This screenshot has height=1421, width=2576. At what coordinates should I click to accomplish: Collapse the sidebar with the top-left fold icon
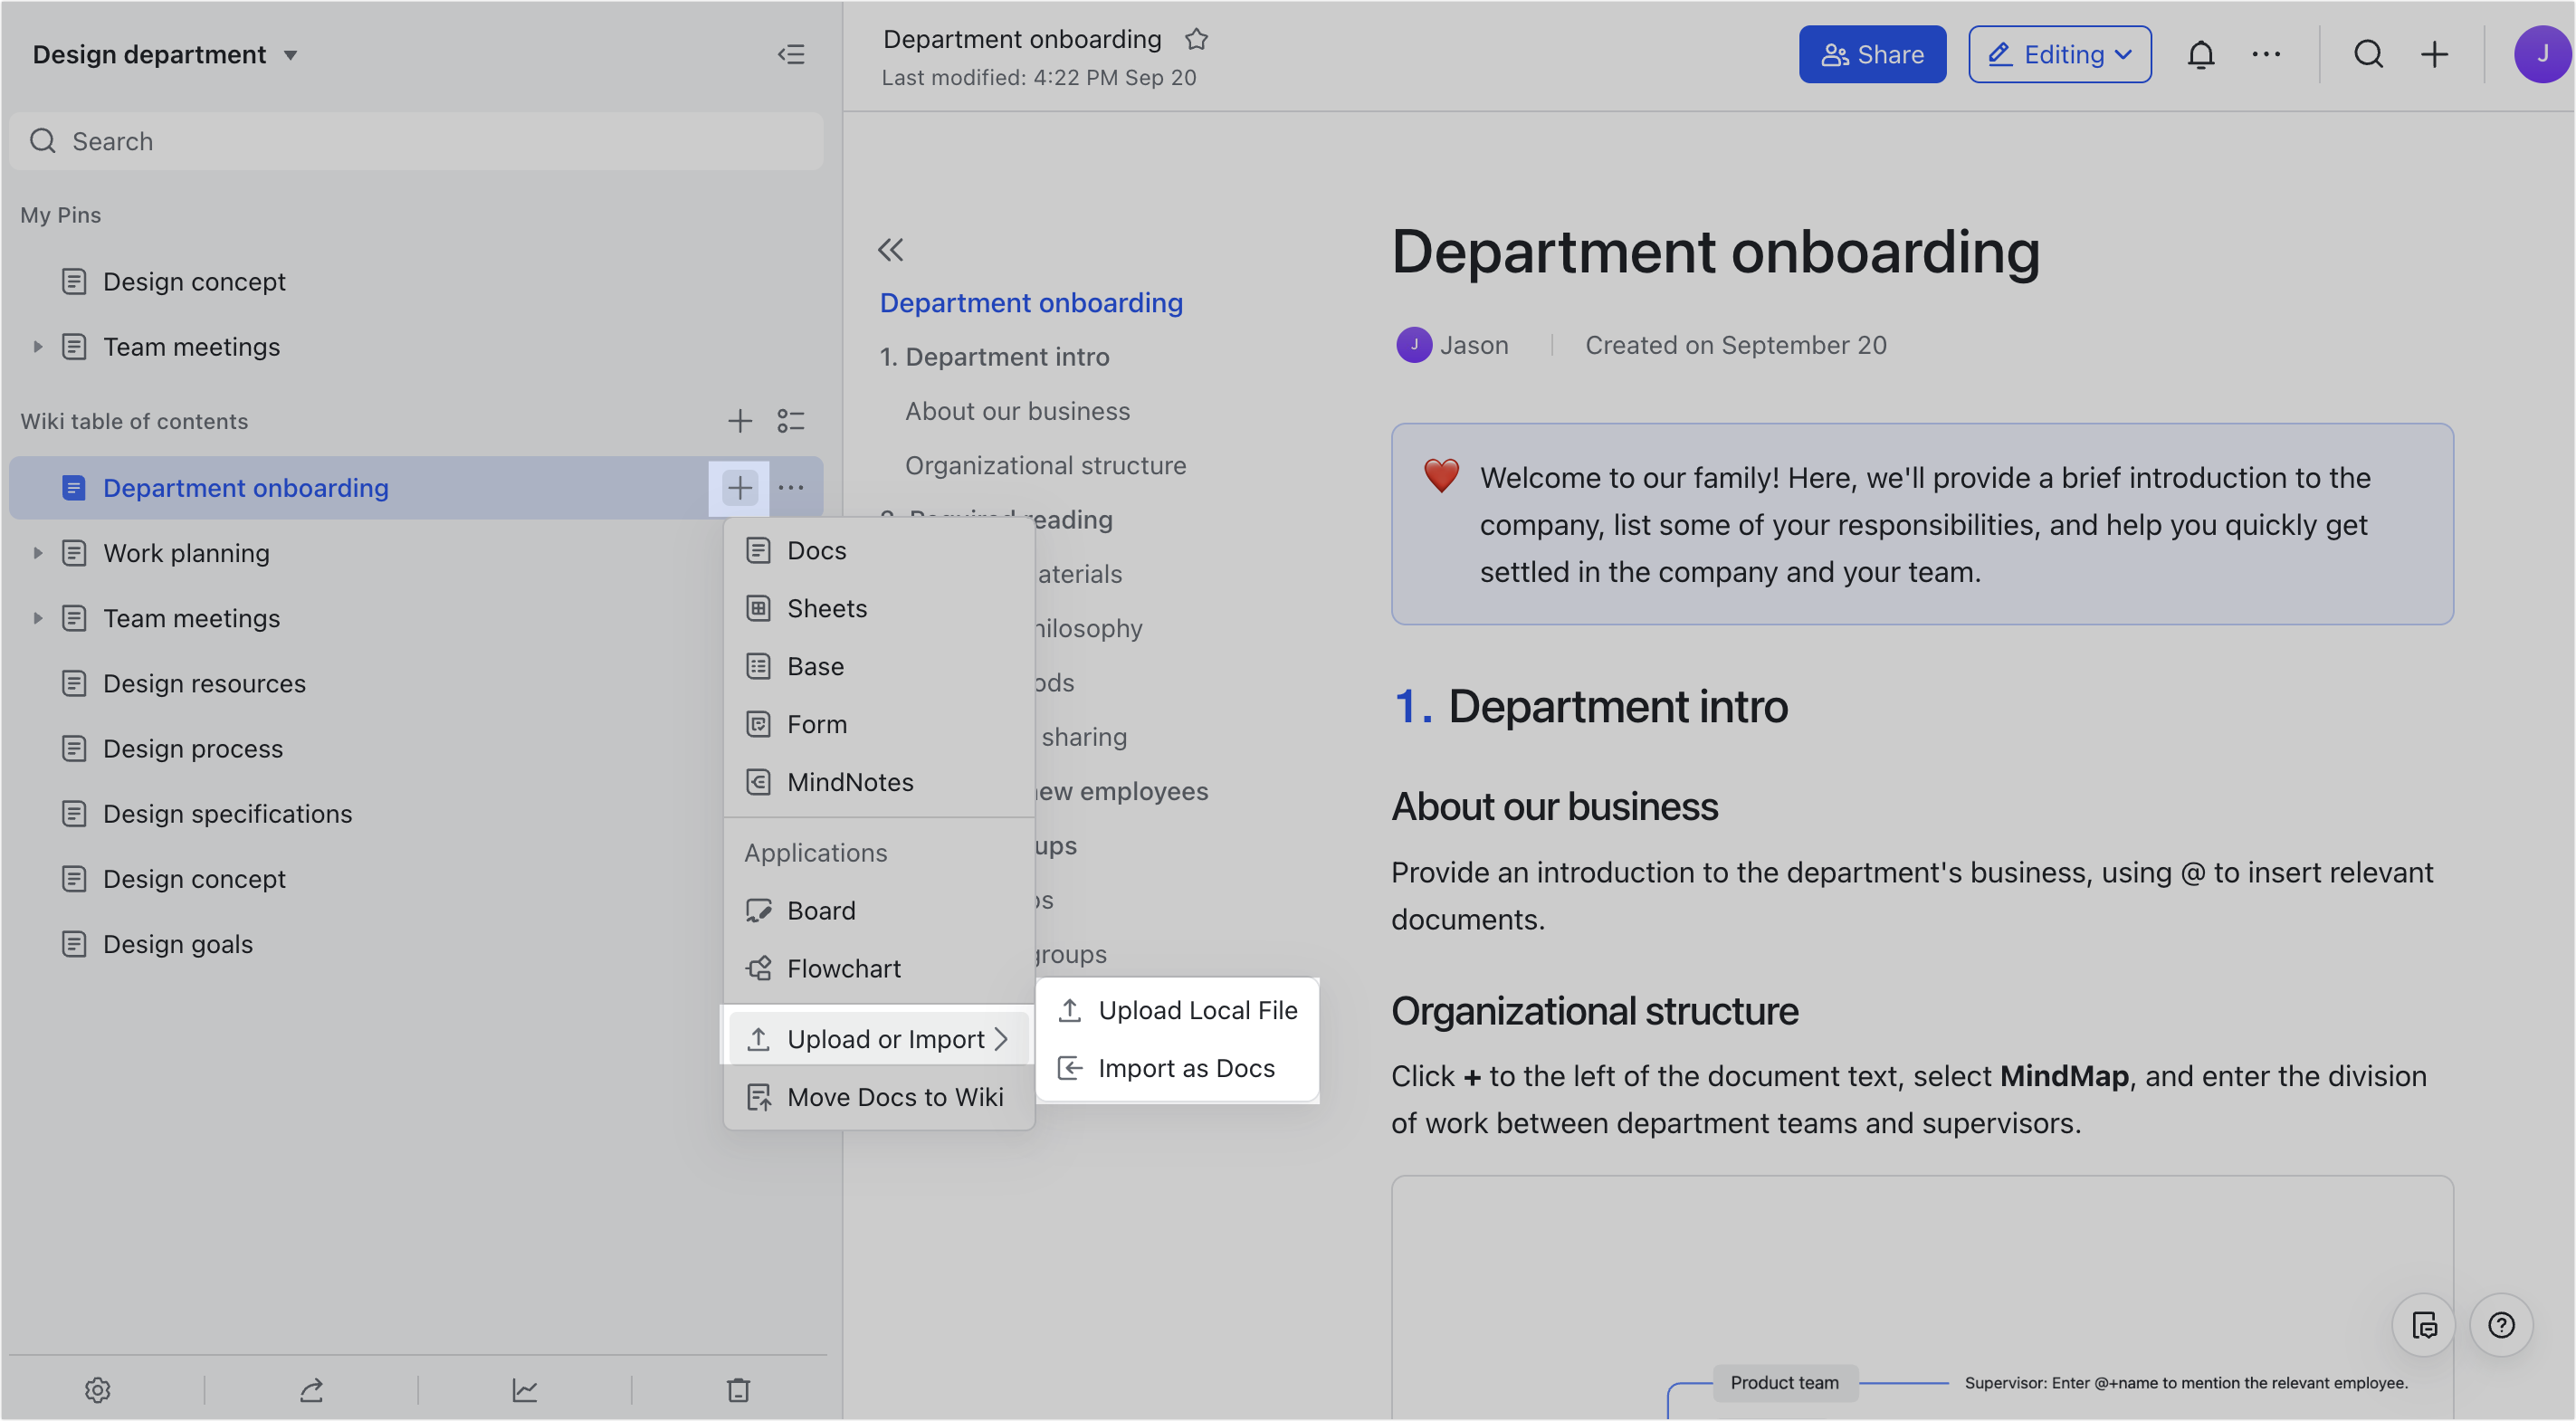coord(791,54)
